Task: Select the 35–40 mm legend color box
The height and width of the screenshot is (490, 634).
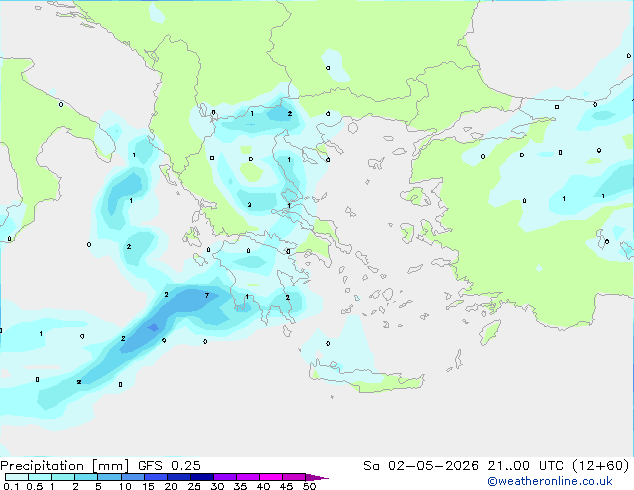Action: pyautogui.click(x=247, y=477)
